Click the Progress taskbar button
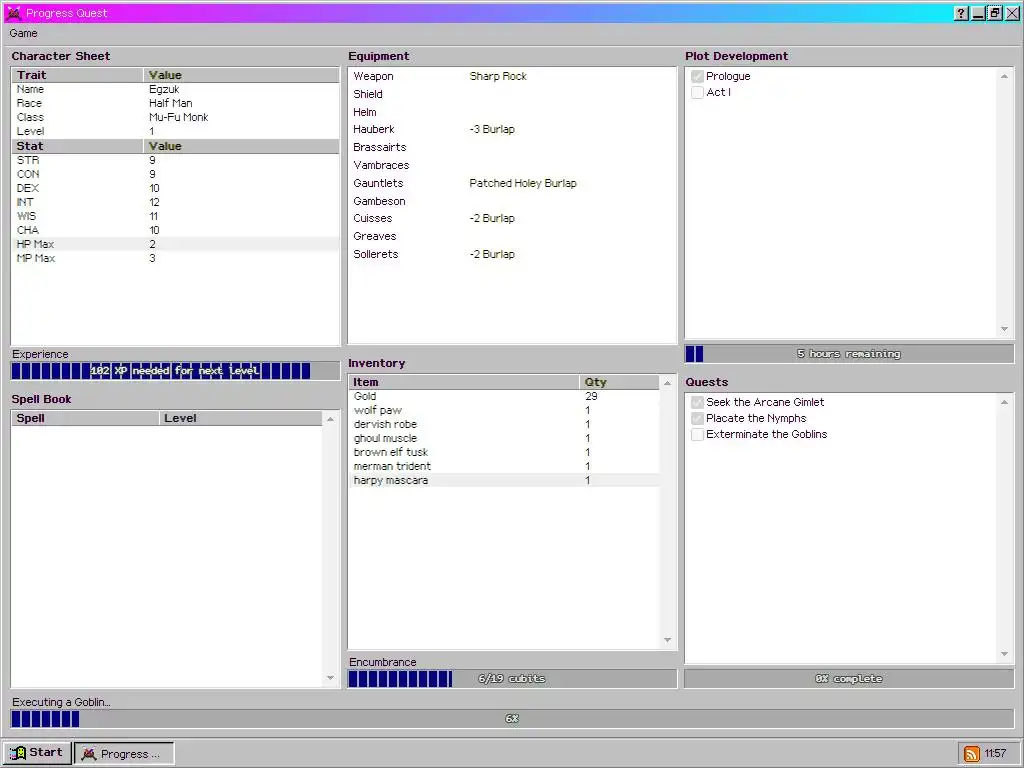The width and height of the screenshot is (1024, 768). [124, 754]
